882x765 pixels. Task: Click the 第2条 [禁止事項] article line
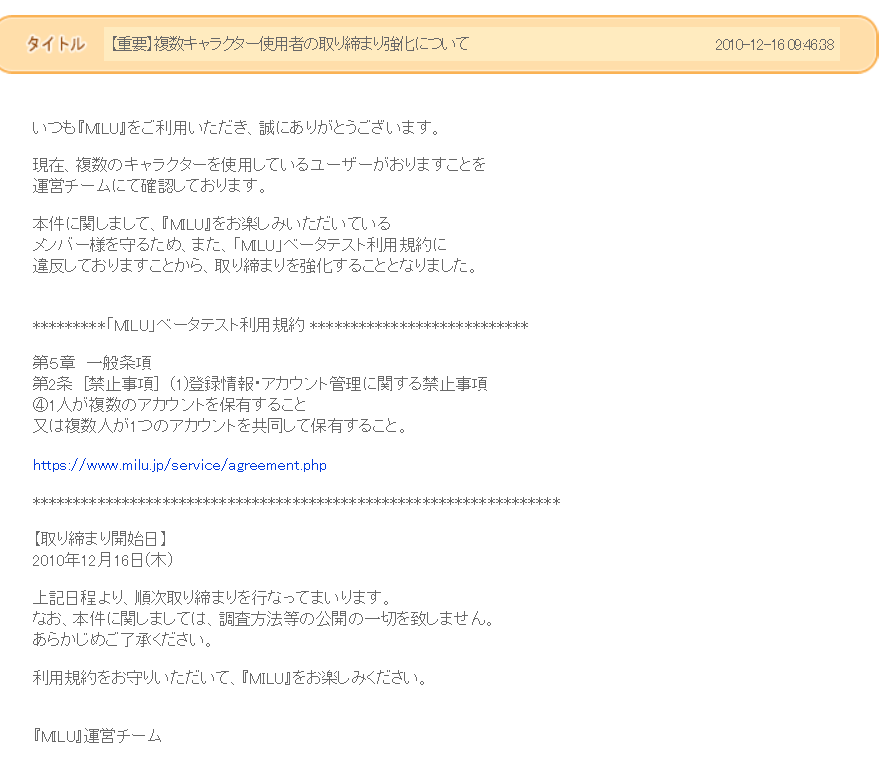[x=260, y=383]
